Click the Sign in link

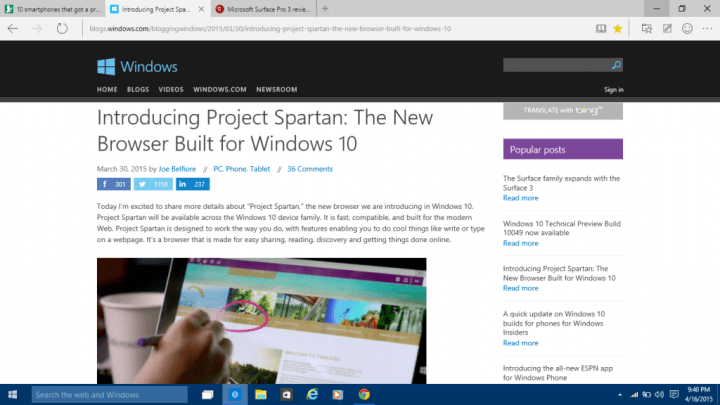click(x=613, y=90)
